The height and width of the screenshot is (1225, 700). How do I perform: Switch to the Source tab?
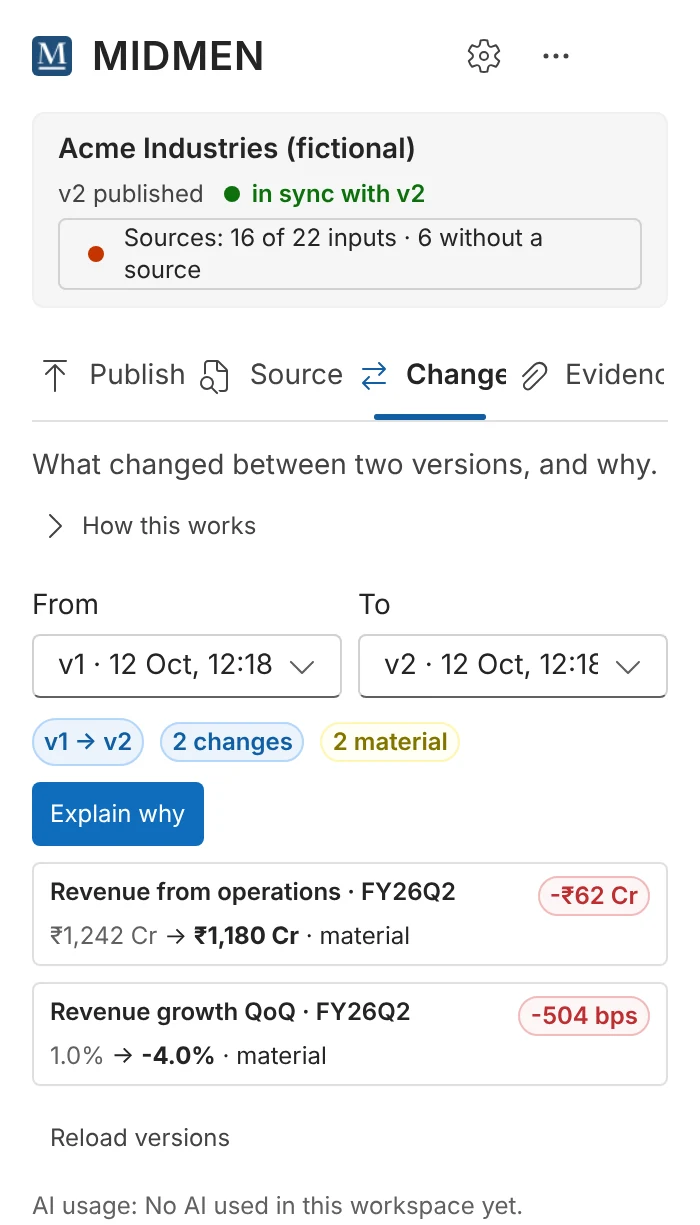point(272,375)
